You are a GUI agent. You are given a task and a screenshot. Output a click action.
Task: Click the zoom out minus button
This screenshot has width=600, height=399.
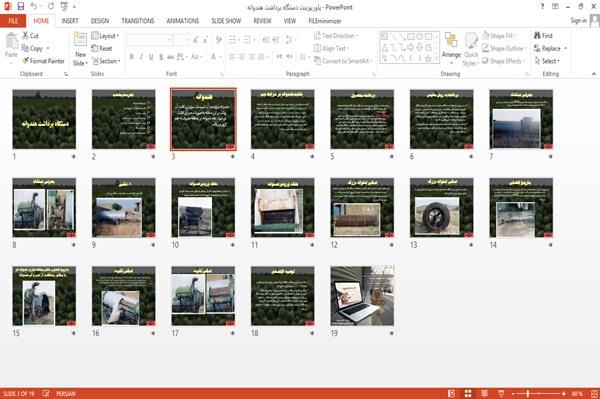[514, 393]
